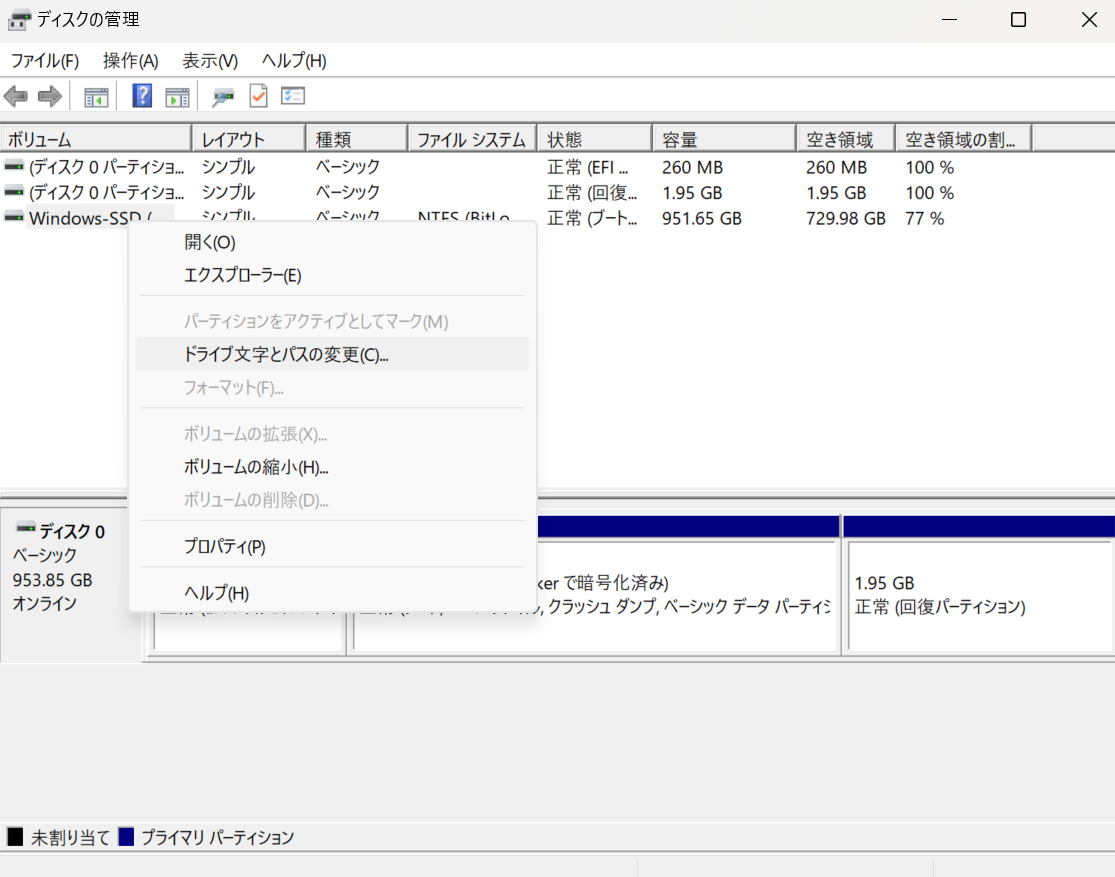Select ドライブ文字とパスの変更(C)... from context menu
This screenshot has width=1115, height=877.
[286, 354]
